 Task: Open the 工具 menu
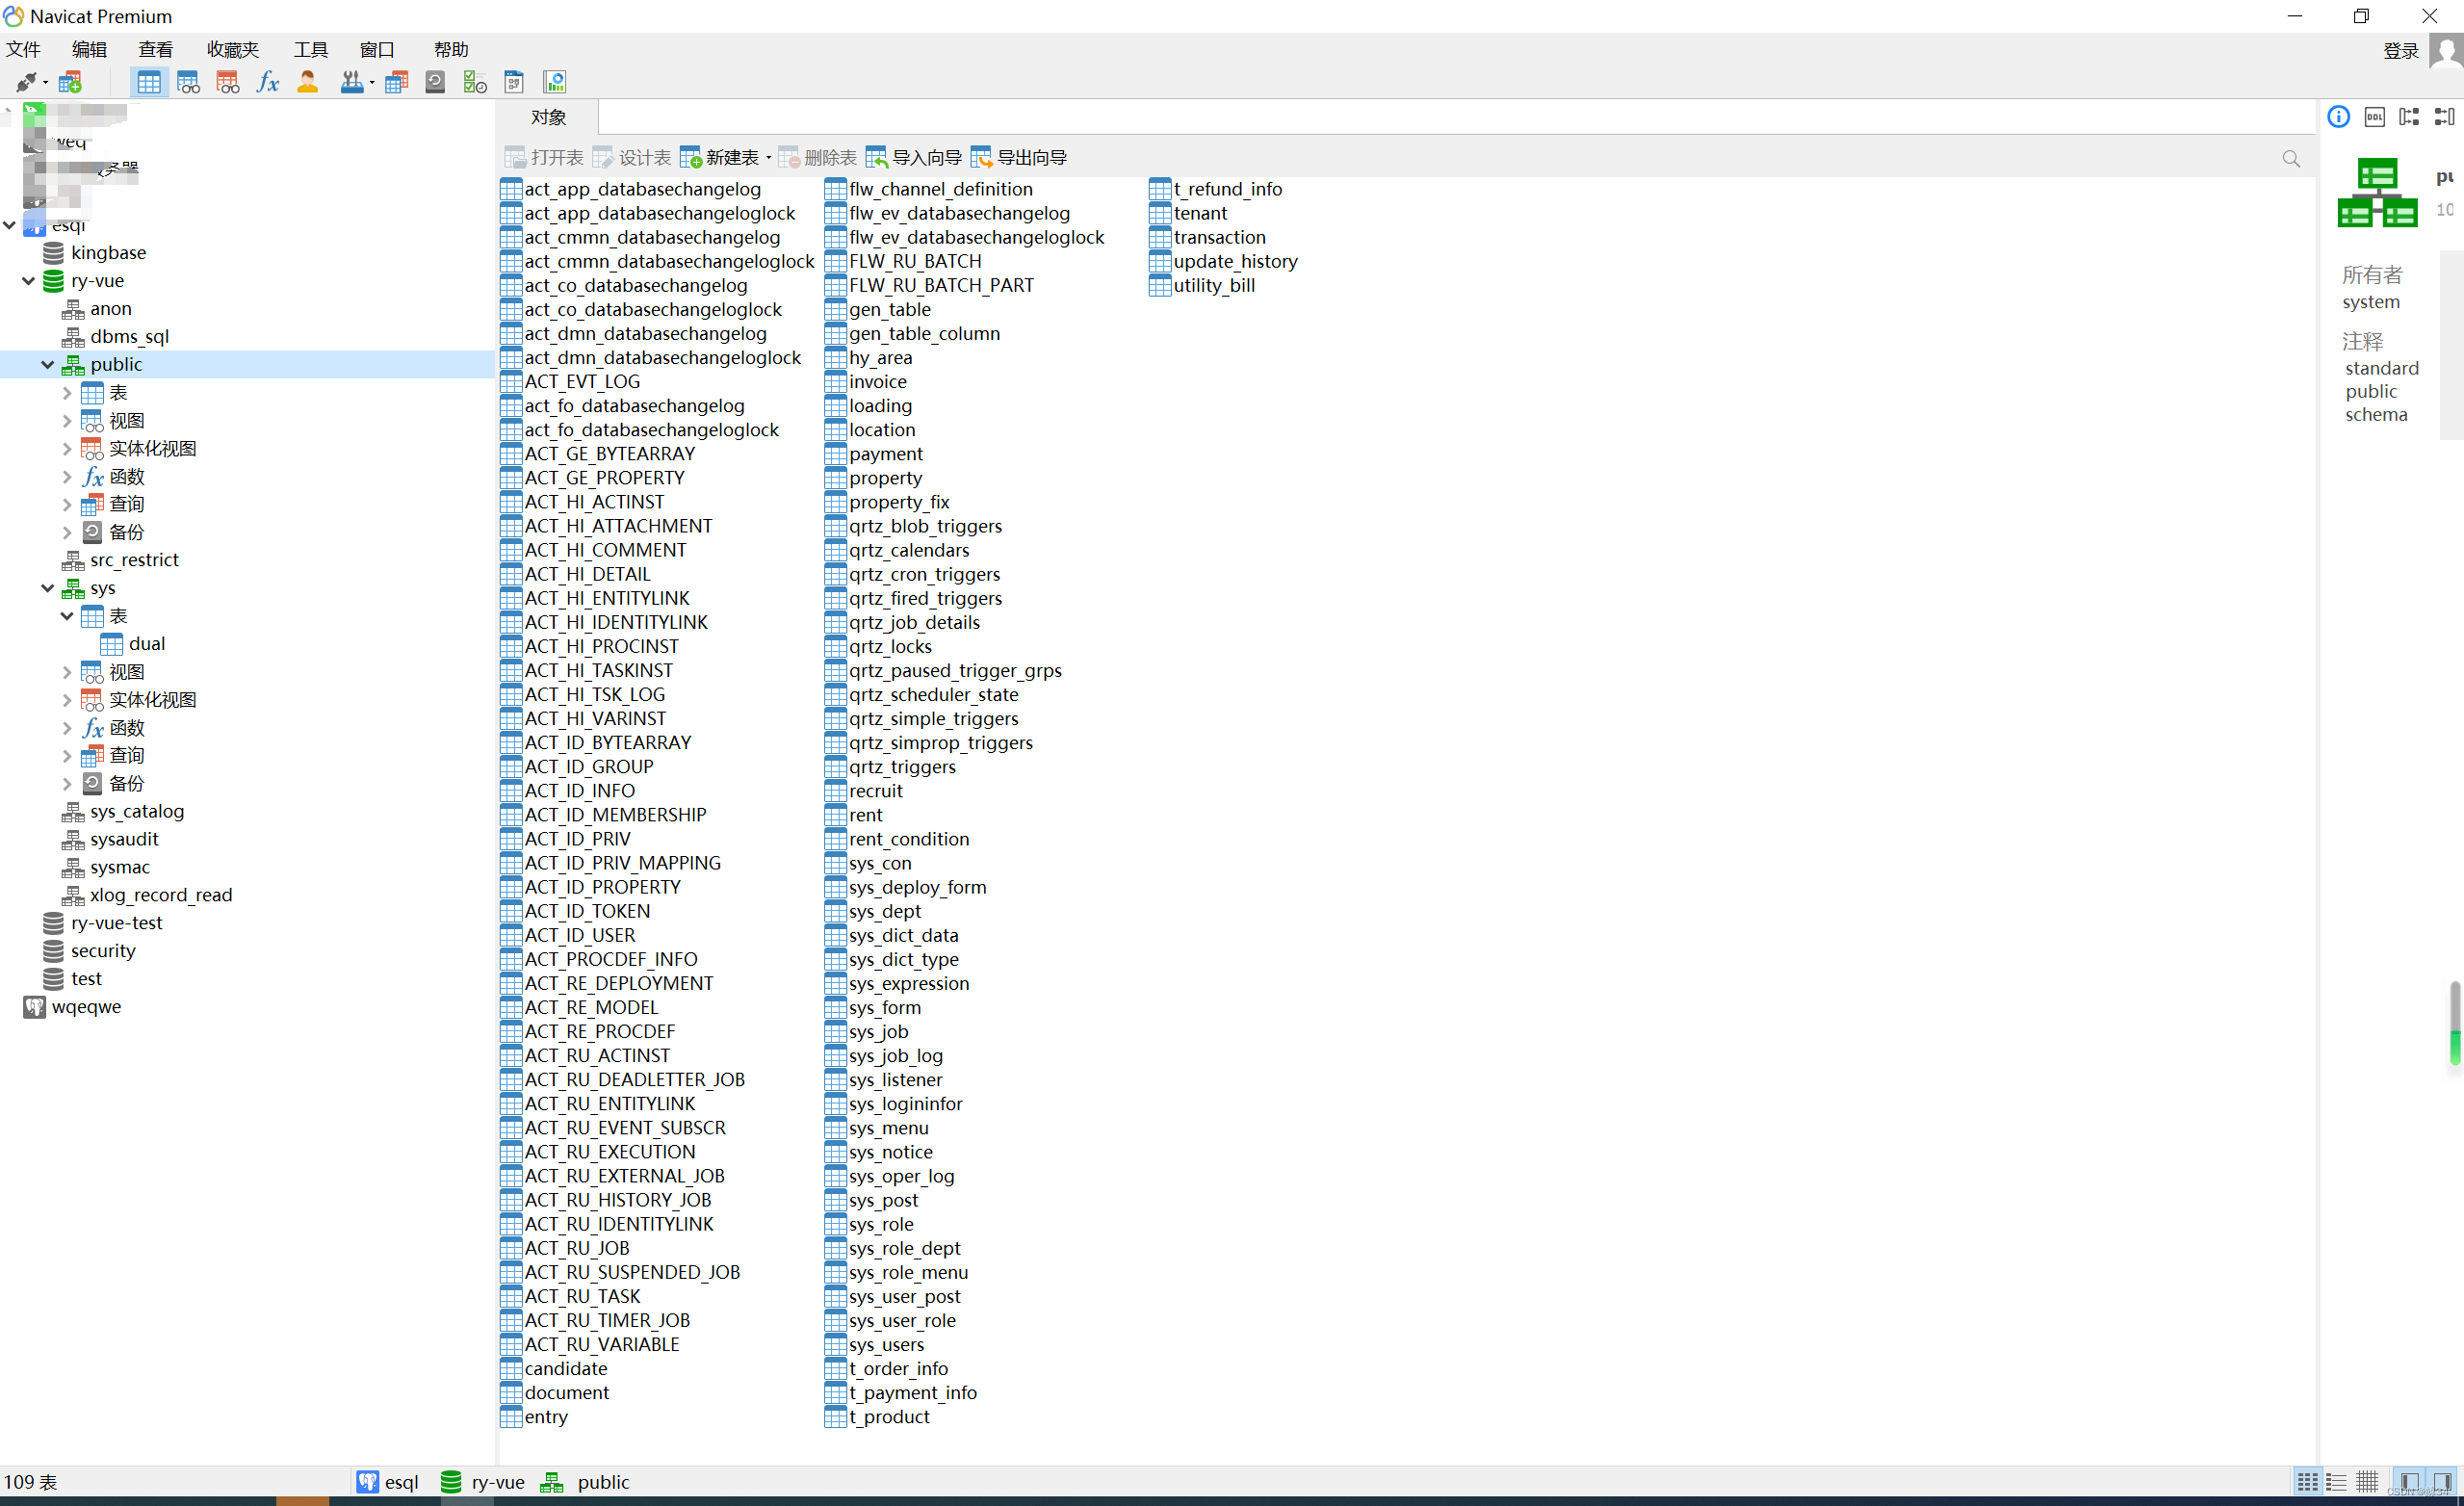(310, 49)
